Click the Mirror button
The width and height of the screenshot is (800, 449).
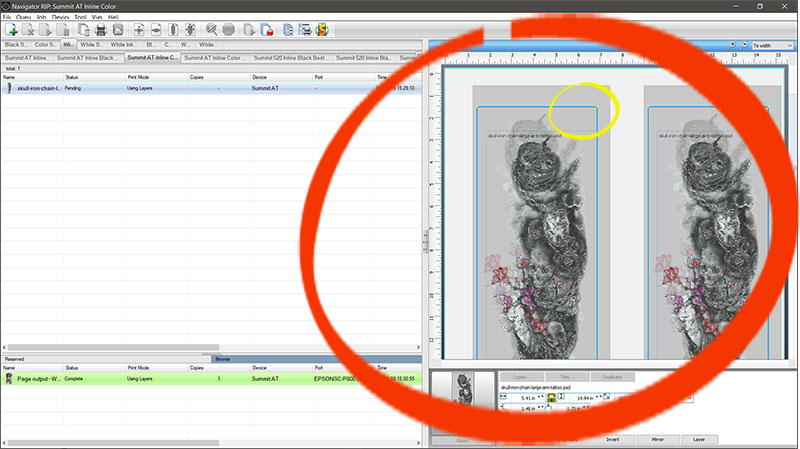click(x=658, y=439)
